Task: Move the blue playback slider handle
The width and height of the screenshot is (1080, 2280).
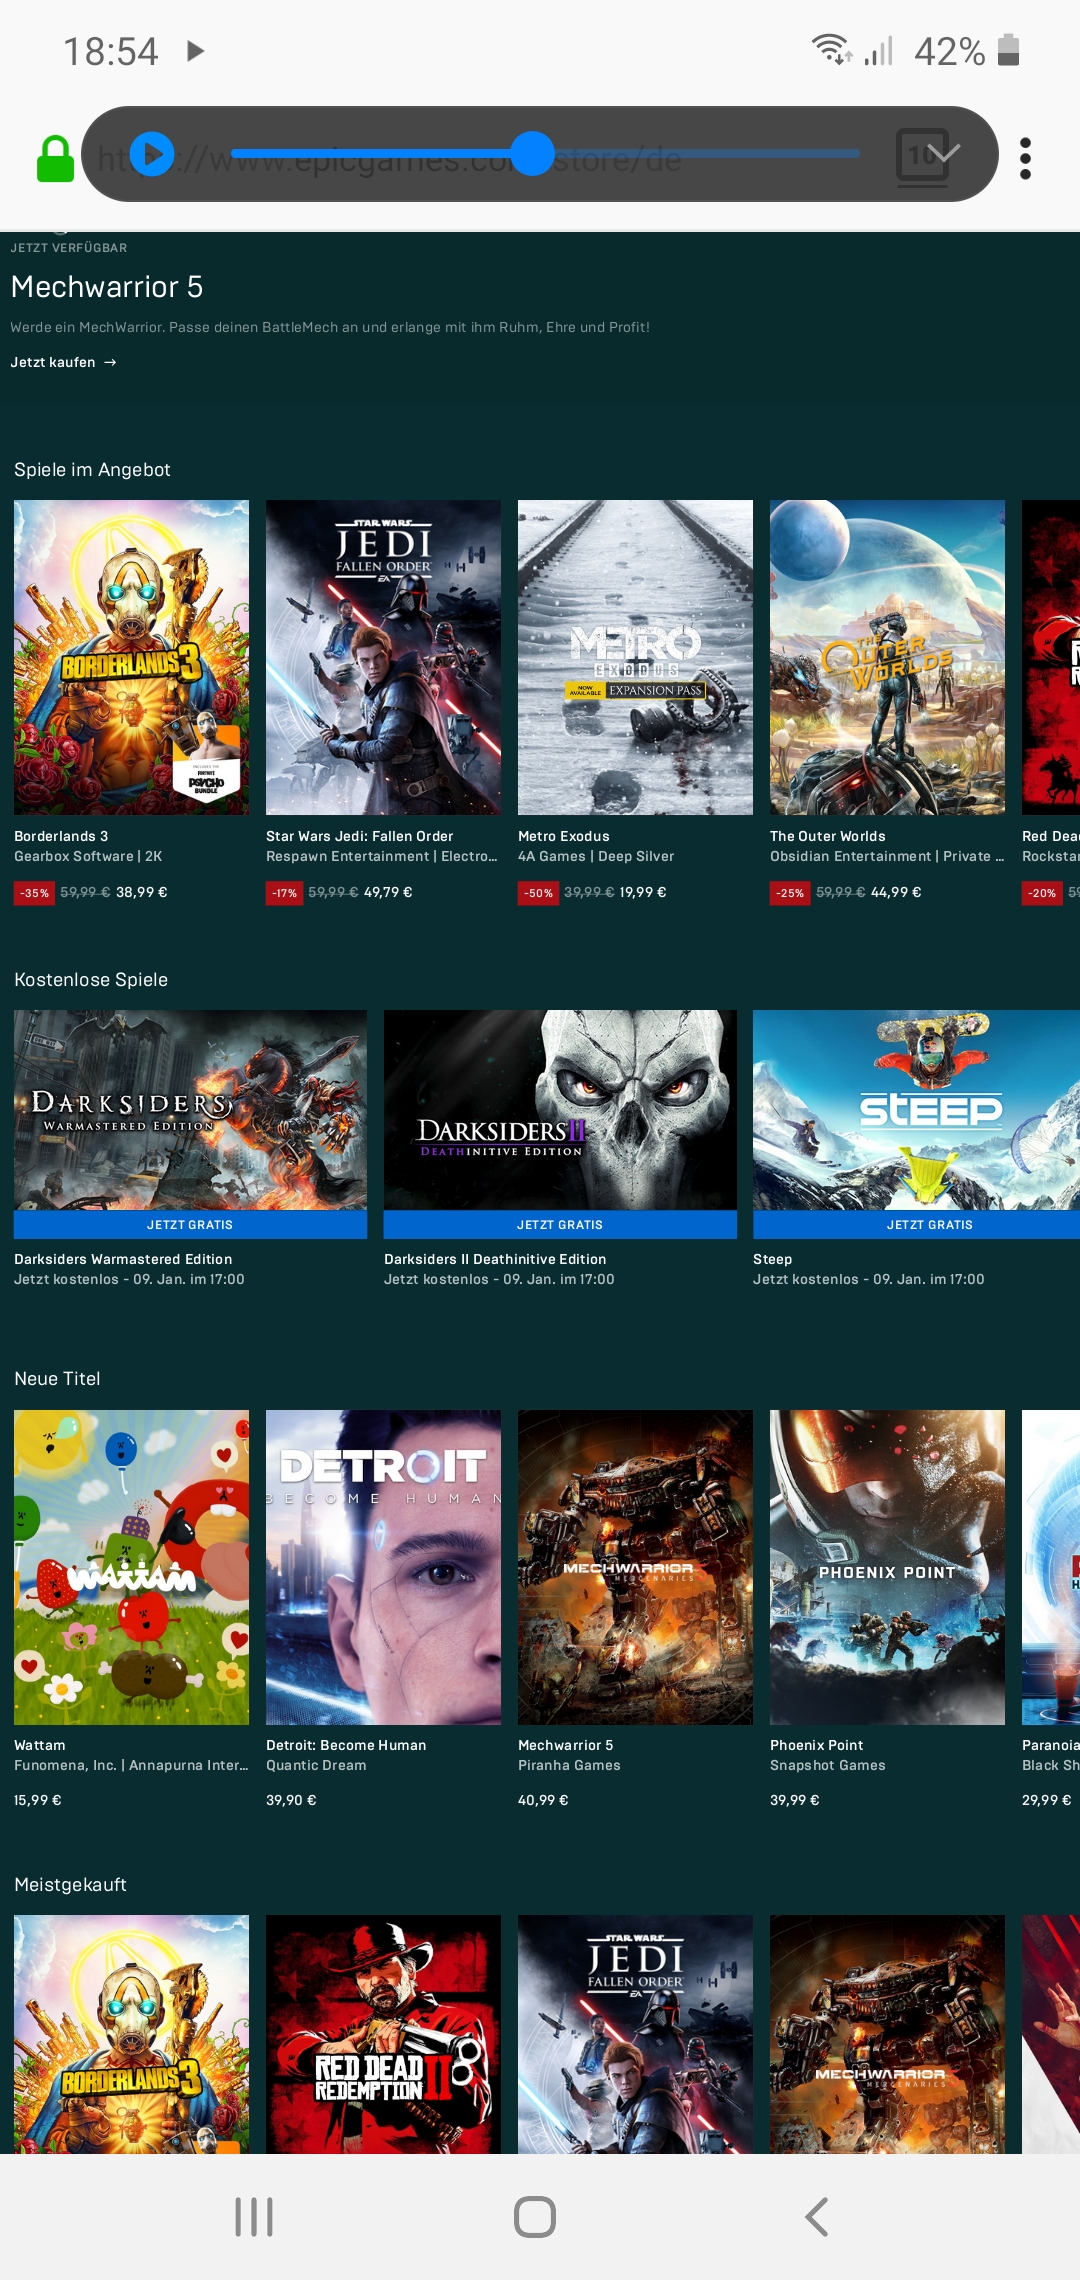Action: tap(532, 153)
